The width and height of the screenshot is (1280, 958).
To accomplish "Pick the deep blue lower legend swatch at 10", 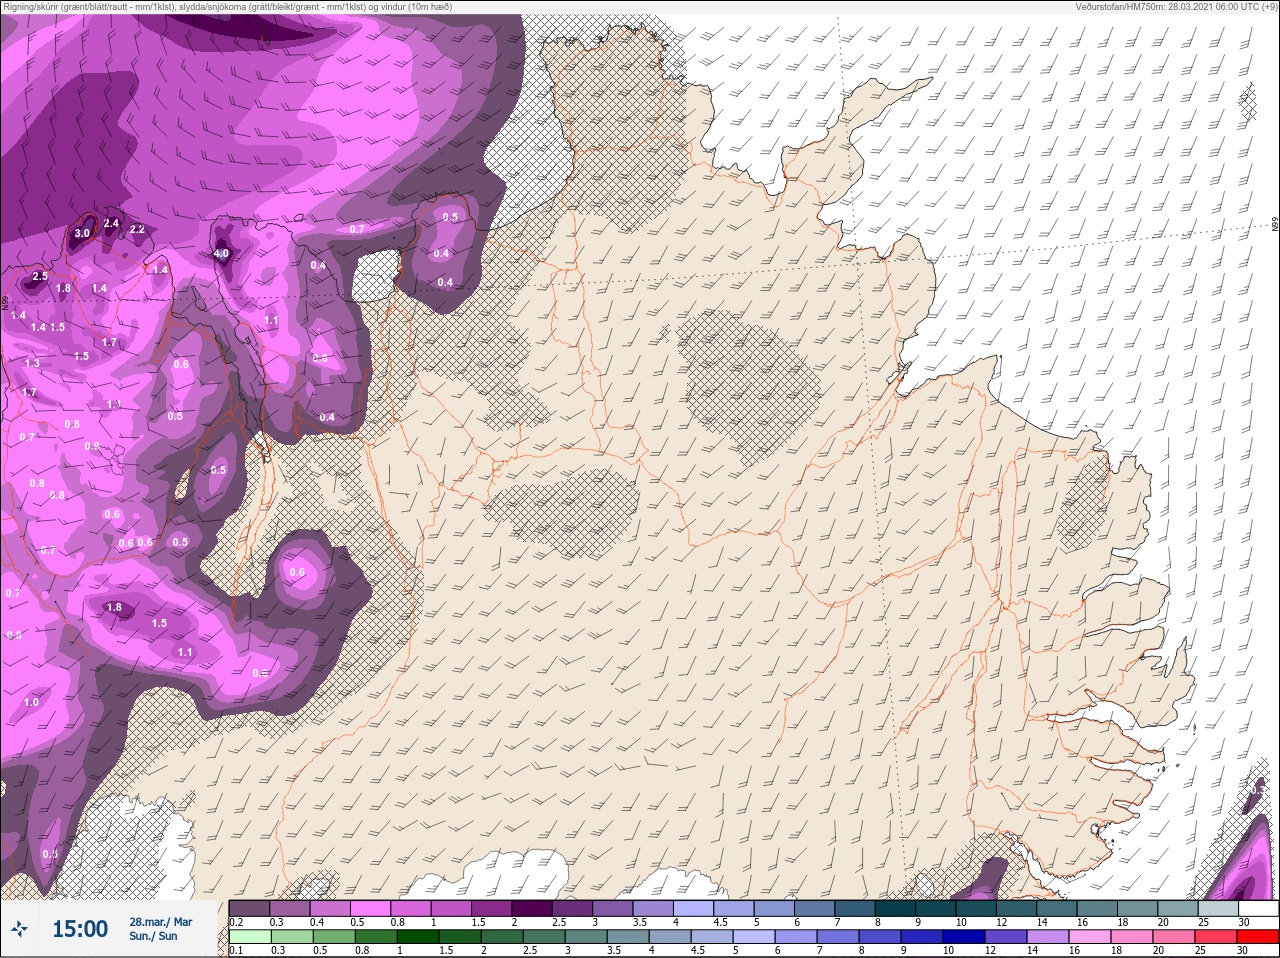I will coord(964,937).
